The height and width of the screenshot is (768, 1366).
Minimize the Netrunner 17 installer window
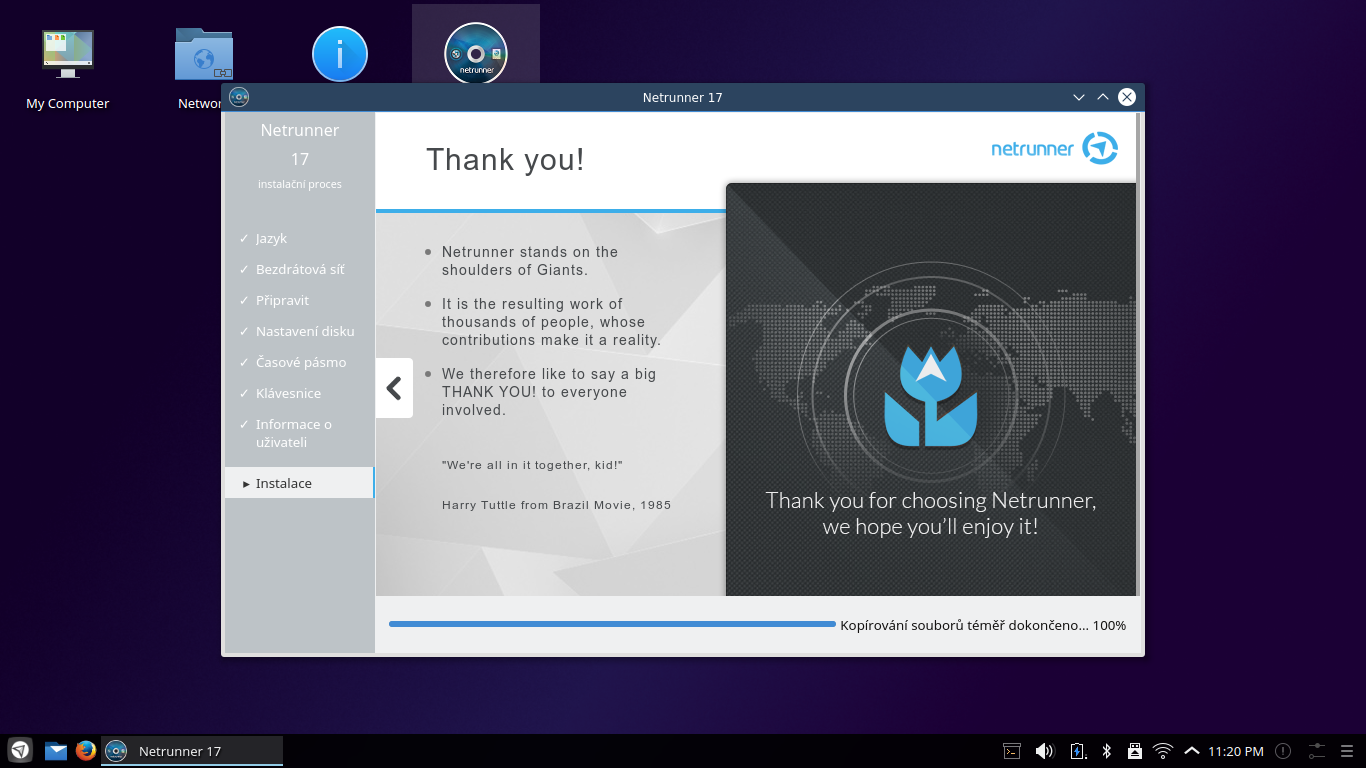pos(1079,97)
